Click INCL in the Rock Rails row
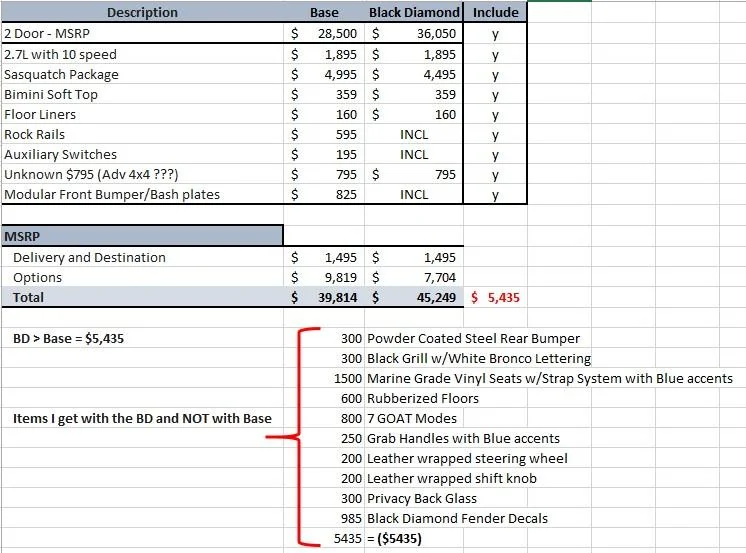746x553 pixels. pyautogui.click(x=414, y=135)
